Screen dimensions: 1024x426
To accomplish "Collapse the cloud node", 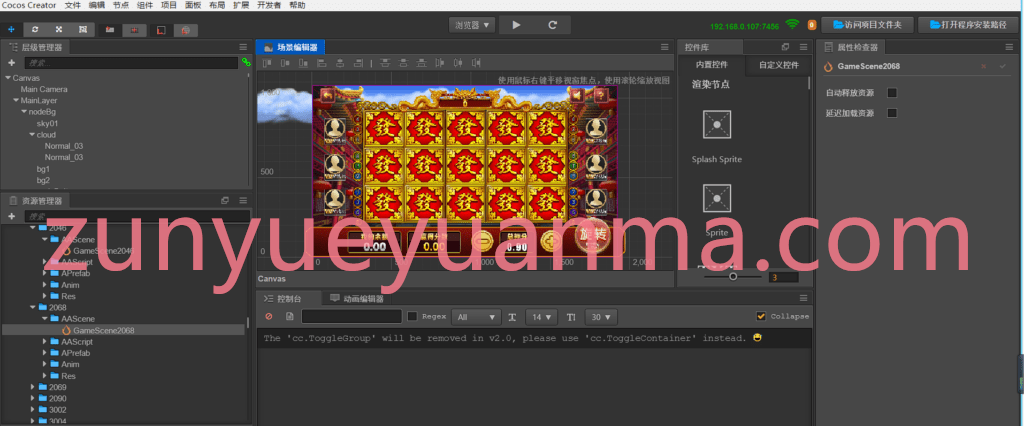I will point(31,135).
